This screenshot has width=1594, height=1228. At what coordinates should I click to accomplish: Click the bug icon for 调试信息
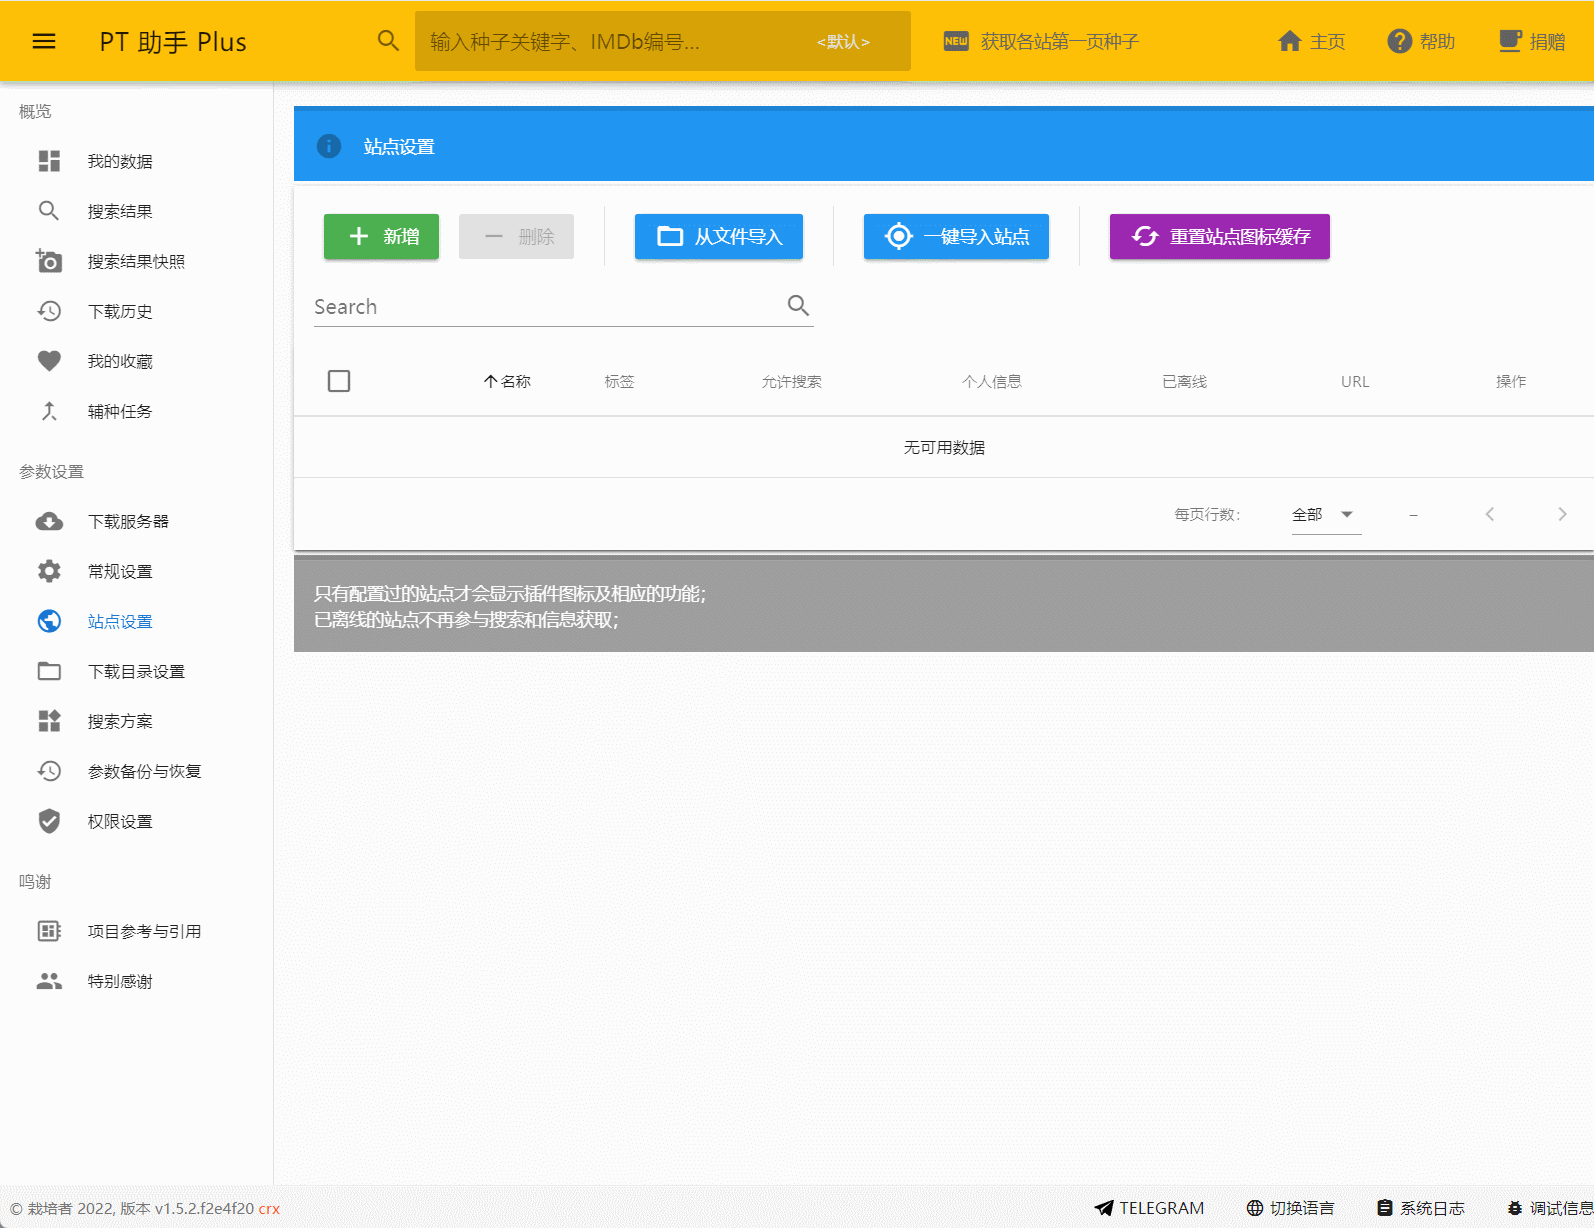pos(1515,1208)
